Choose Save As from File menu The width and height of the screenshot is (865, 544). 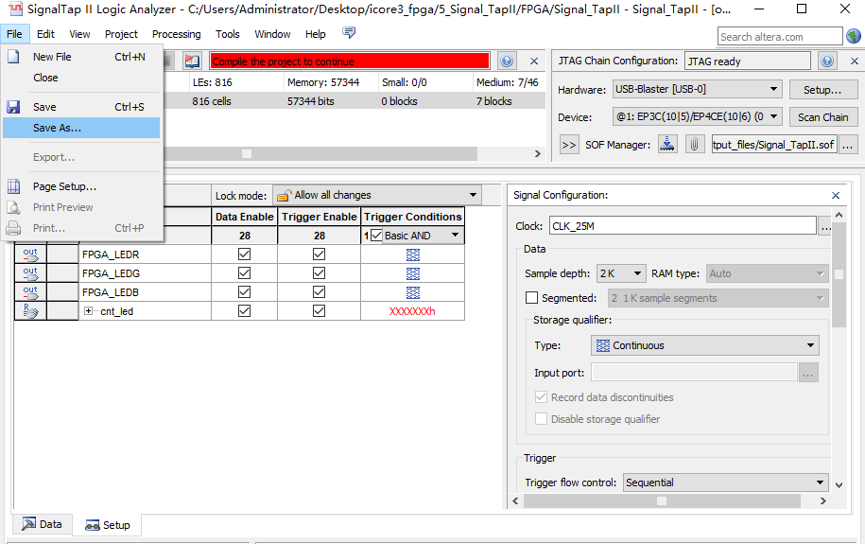pyautogui.click(x=57, y=128)
